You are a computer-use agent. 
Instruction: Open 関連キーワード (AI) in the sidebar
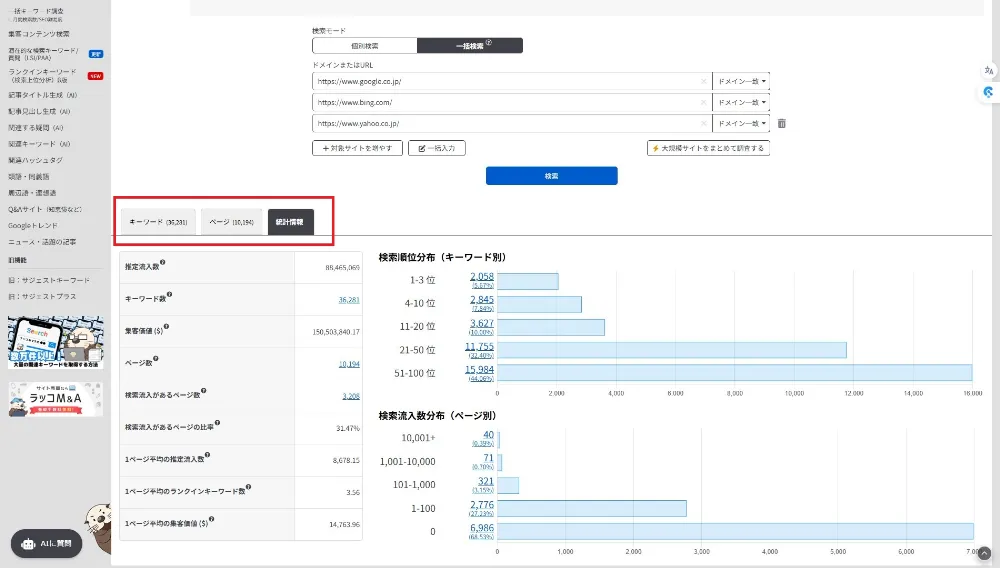39,144
